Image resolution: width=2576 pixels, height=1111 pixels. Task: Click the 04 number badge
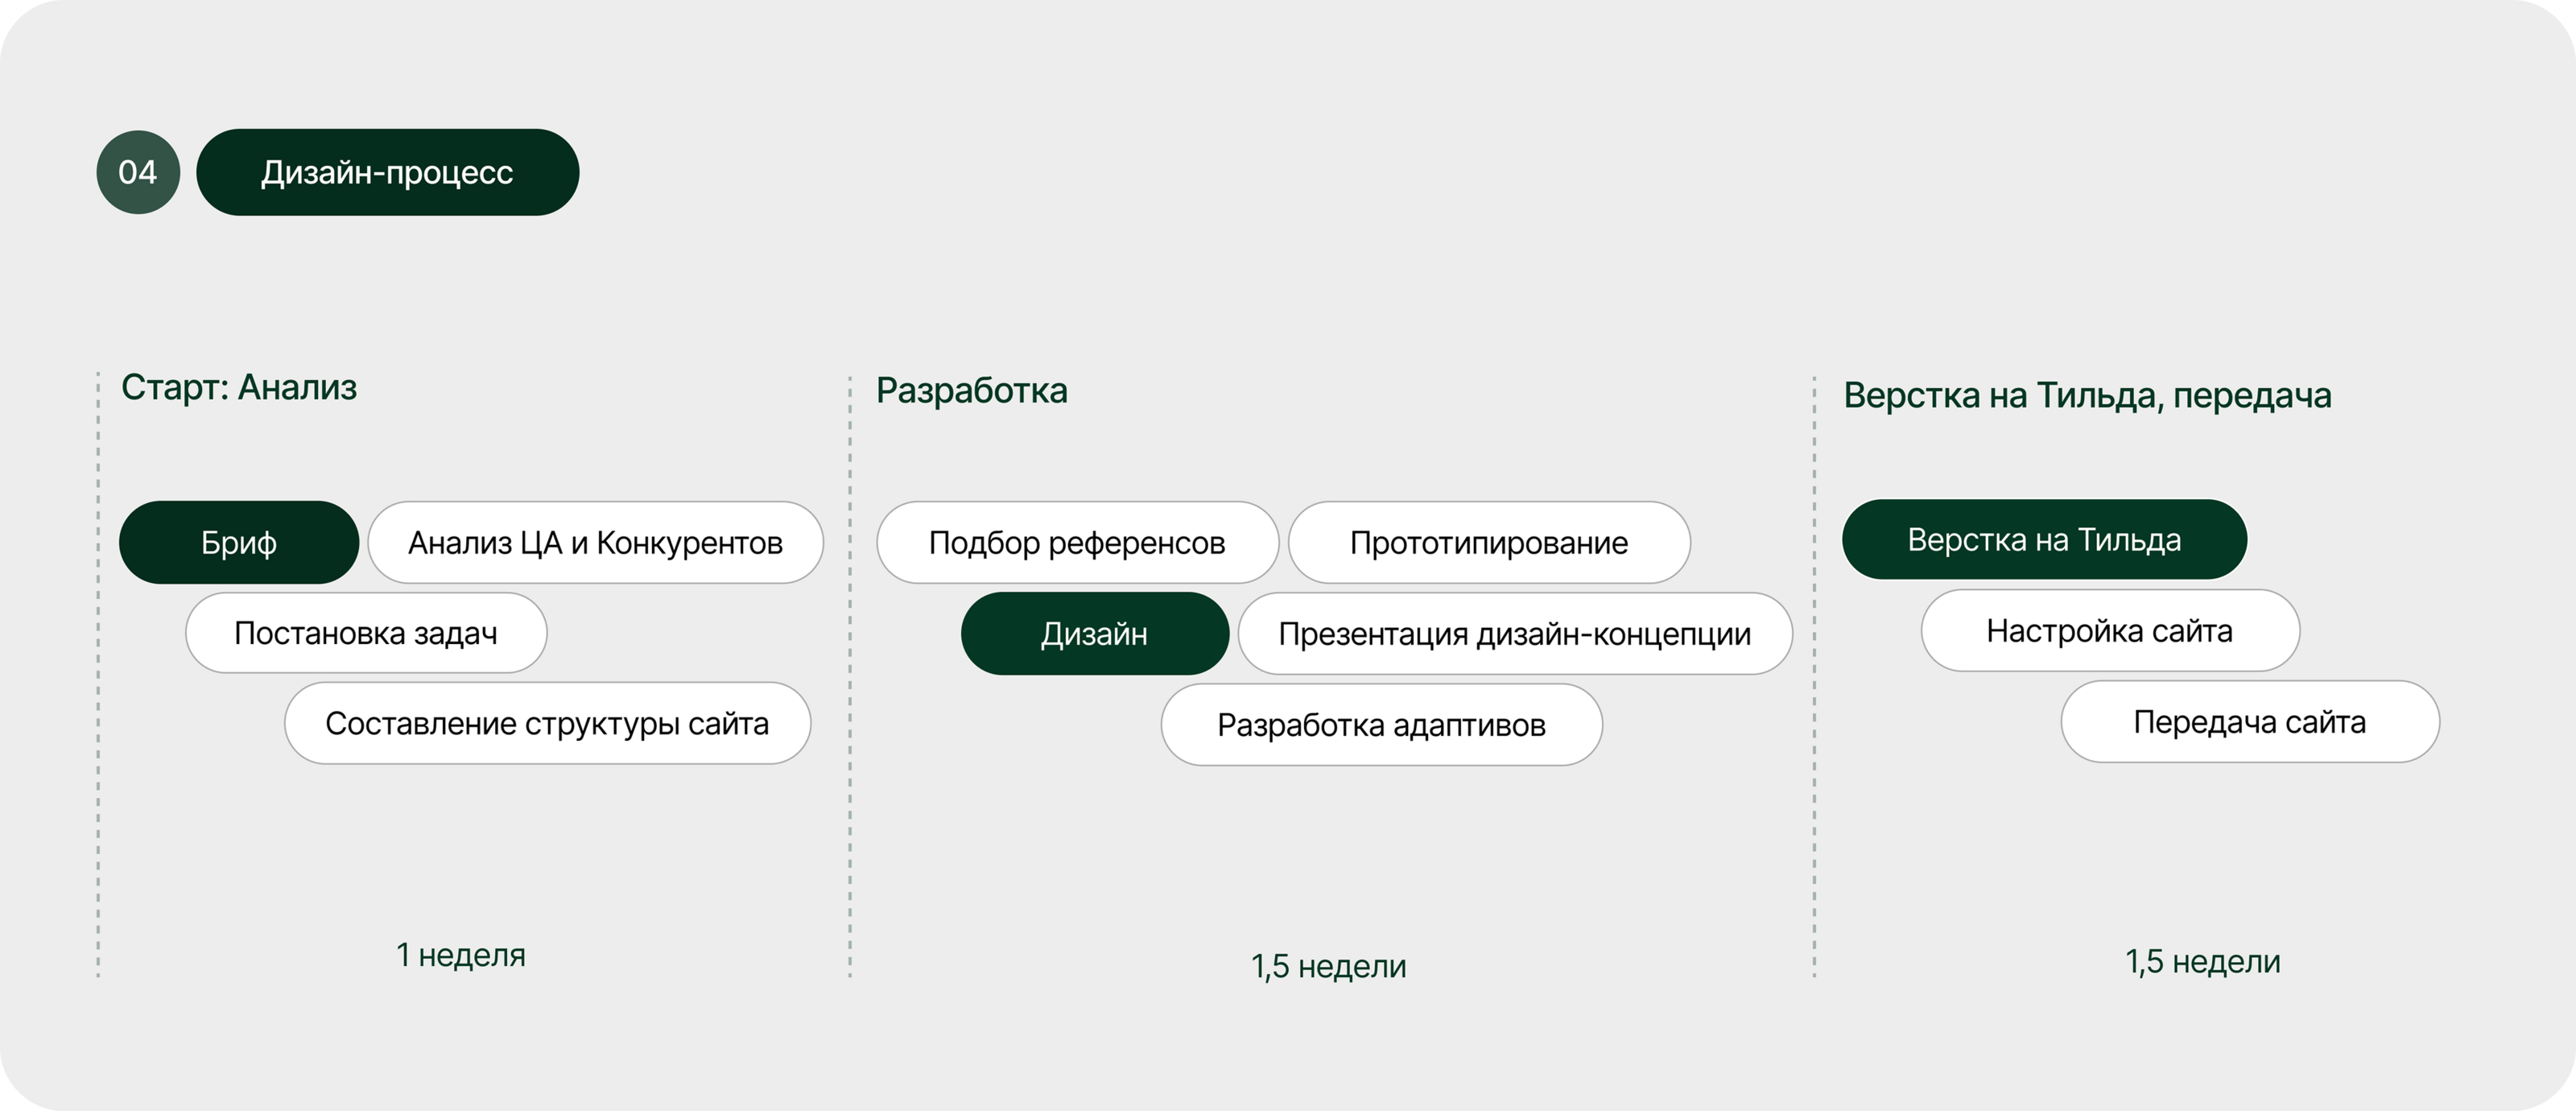coord(138,172)
